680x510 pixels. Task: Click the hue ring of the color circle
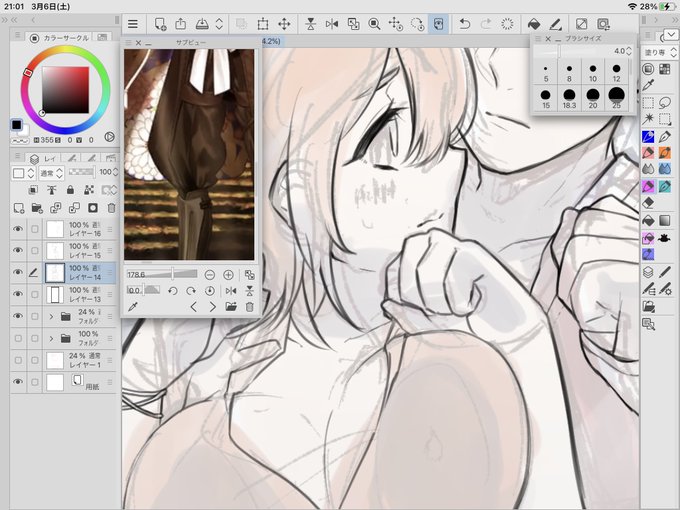65,50
